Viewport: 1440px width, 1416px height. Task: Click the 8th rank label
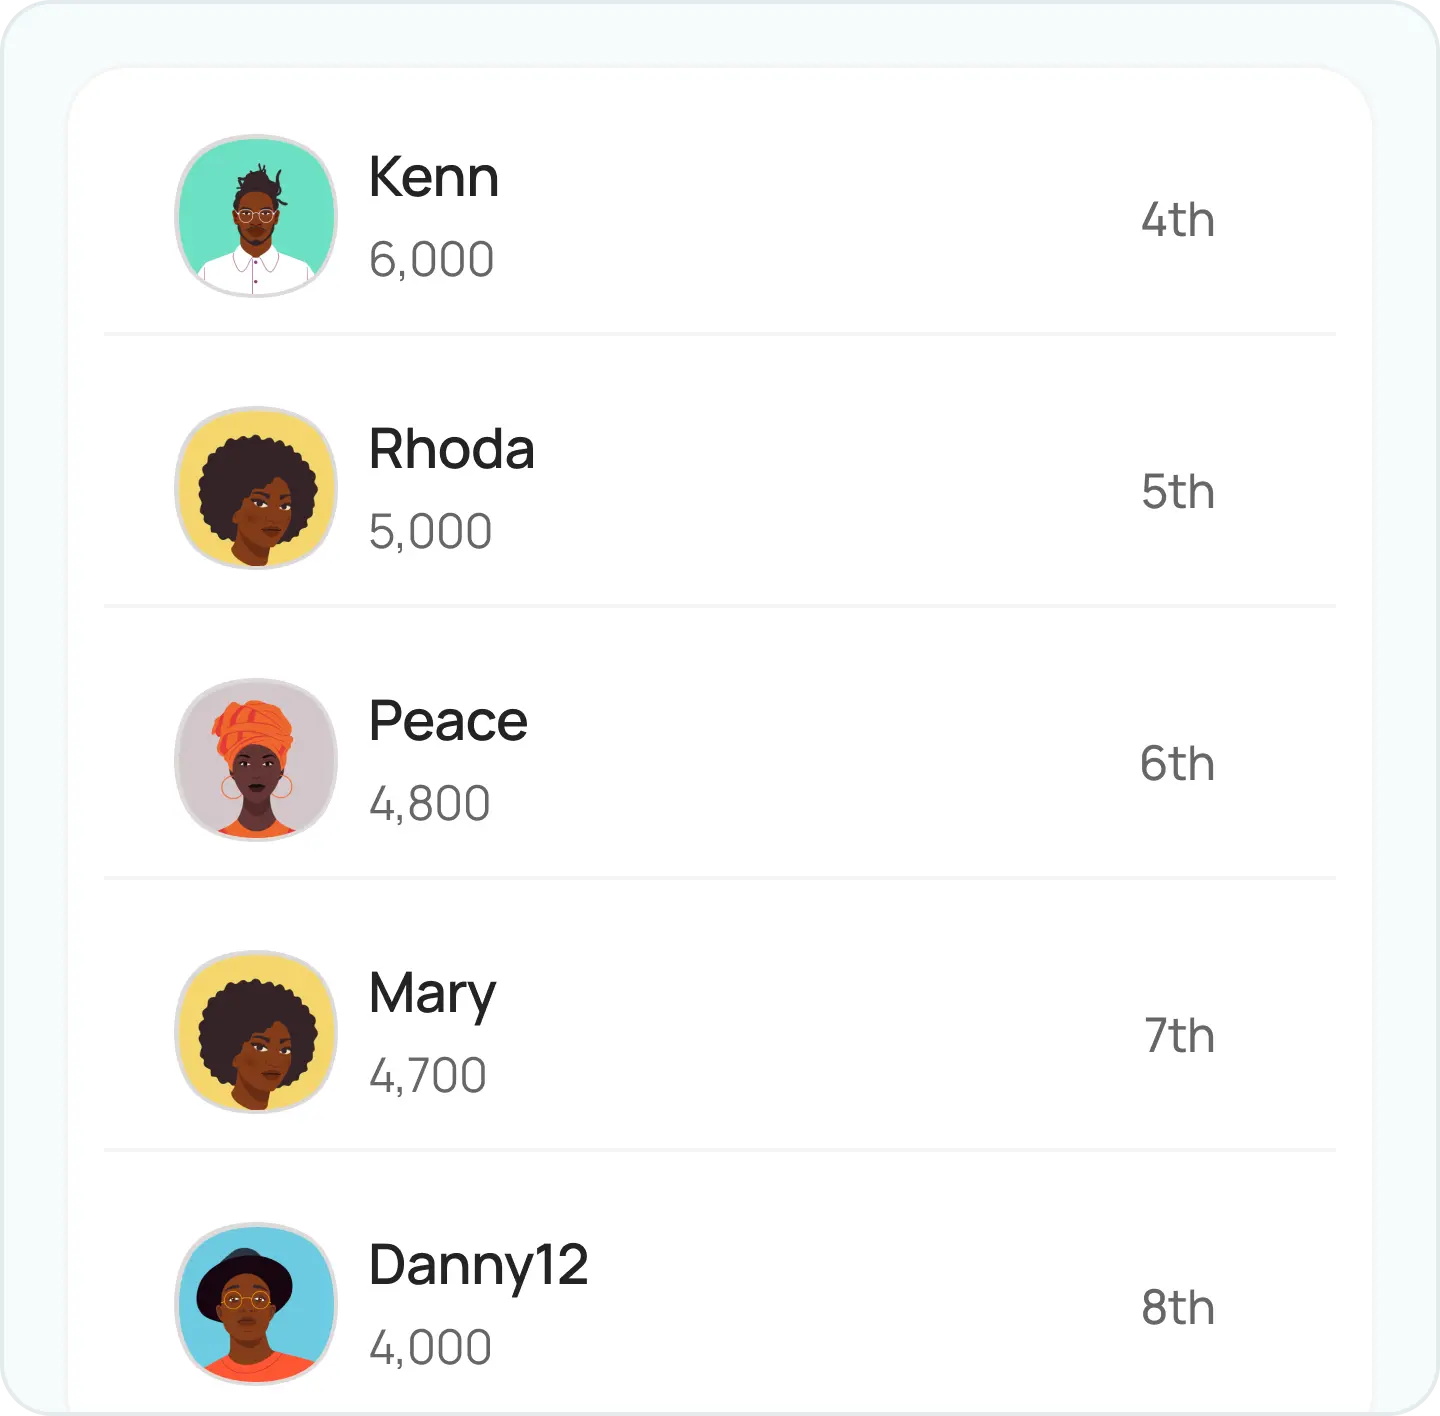click(1178, 1308)
